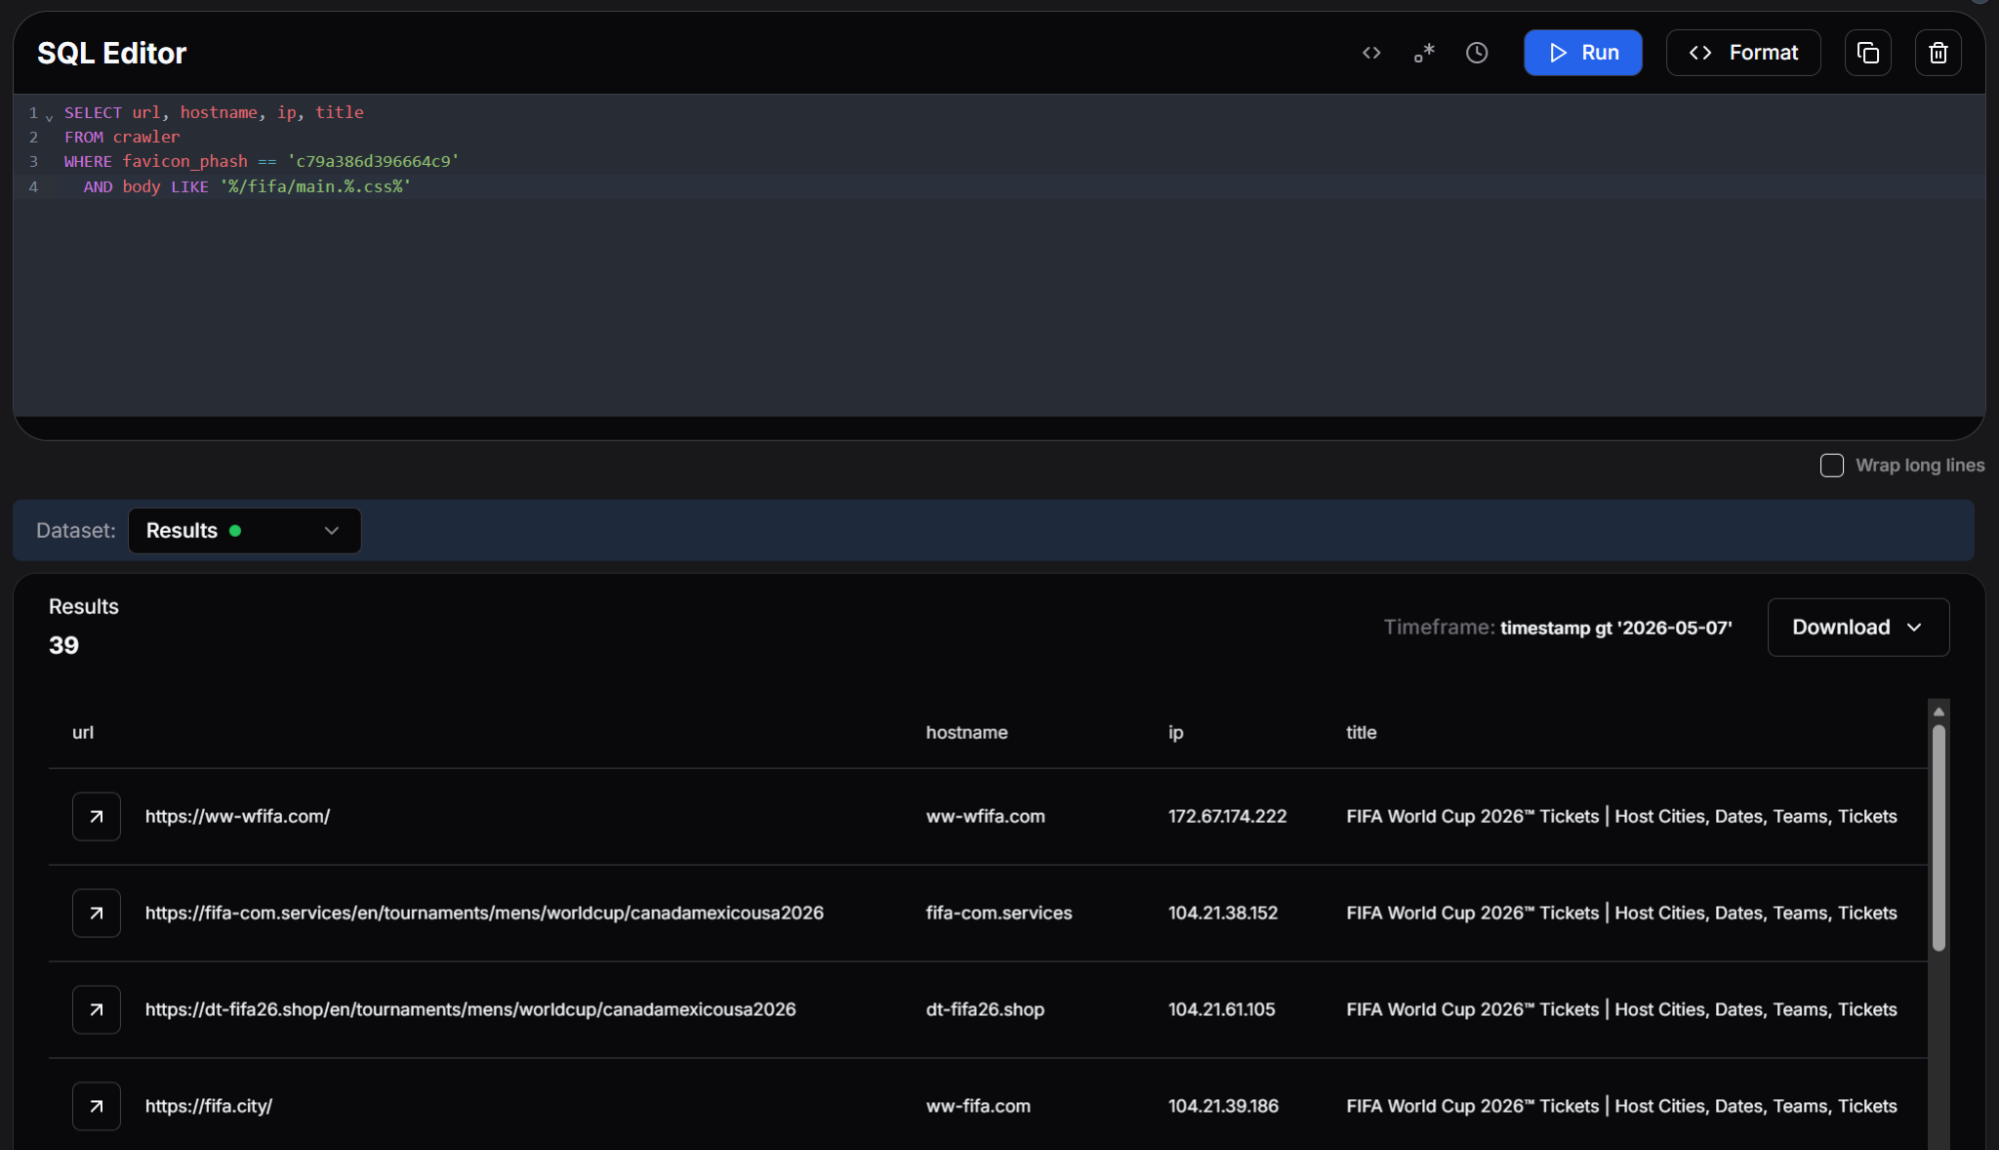Click the result count 39
The height and width of the screenshot is (1150, 1999).
pyautogui.click(x=64, y=645)
